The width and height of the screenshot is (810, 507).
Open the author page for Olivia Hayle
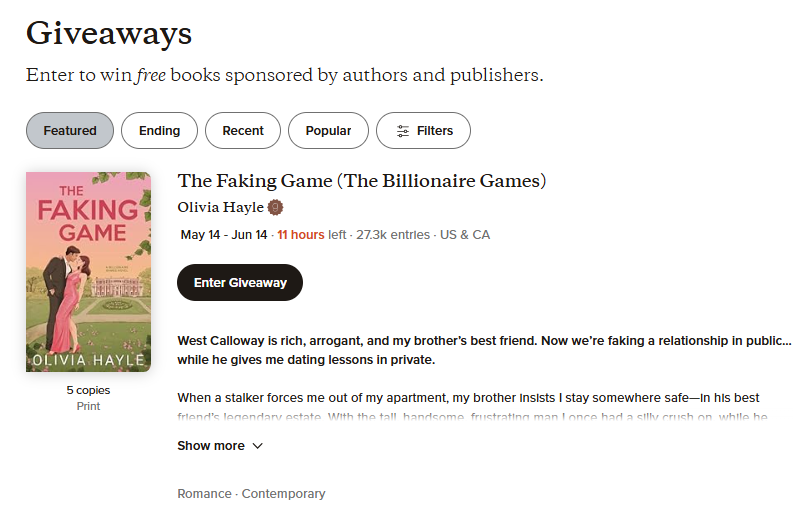tap(221, 207)
